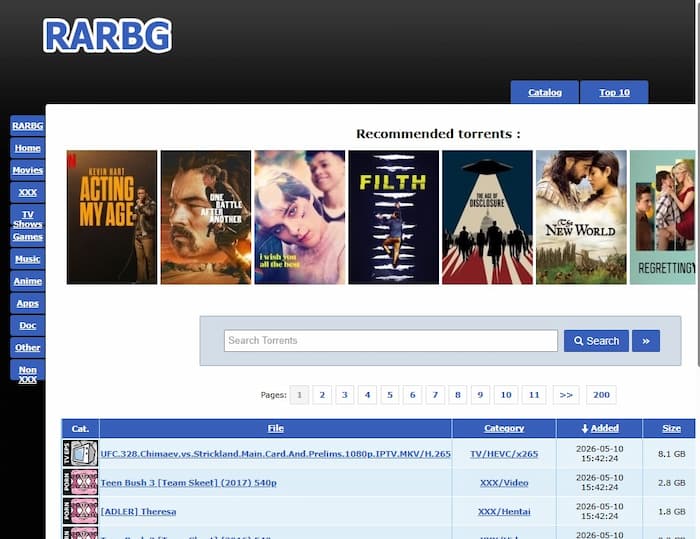Focus the Search Torrents field
This screenshot has width=700, height=539.
click(391, 341)
